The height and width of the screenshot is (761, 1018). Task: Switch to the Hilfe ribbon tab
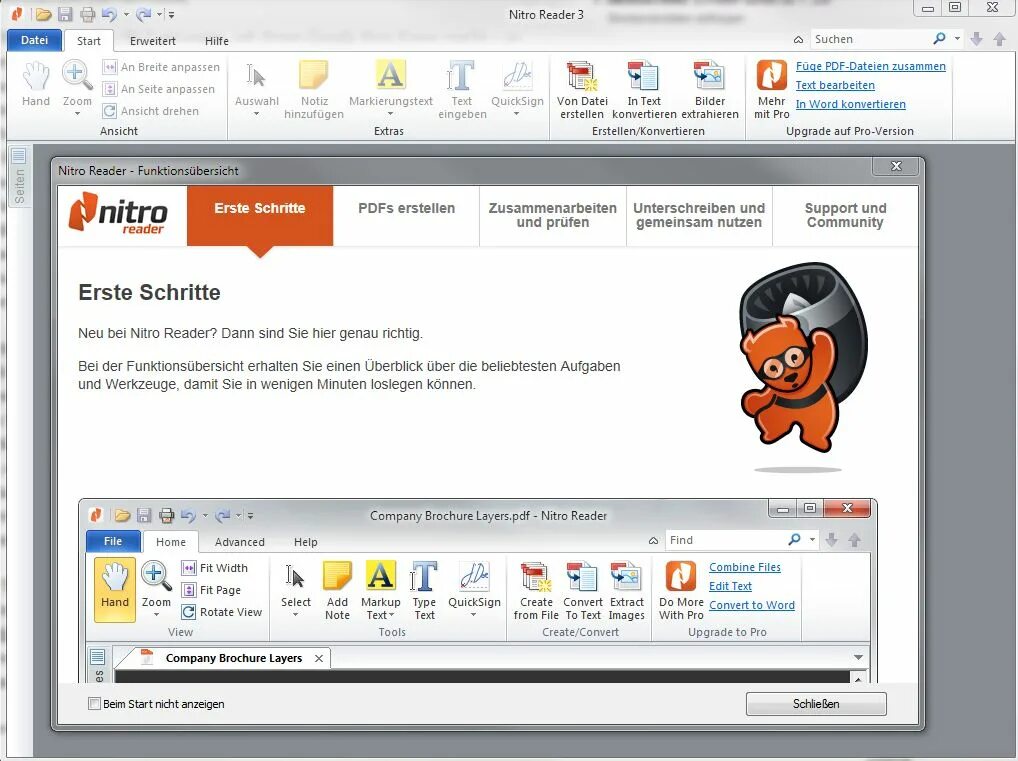coord(217,41)
